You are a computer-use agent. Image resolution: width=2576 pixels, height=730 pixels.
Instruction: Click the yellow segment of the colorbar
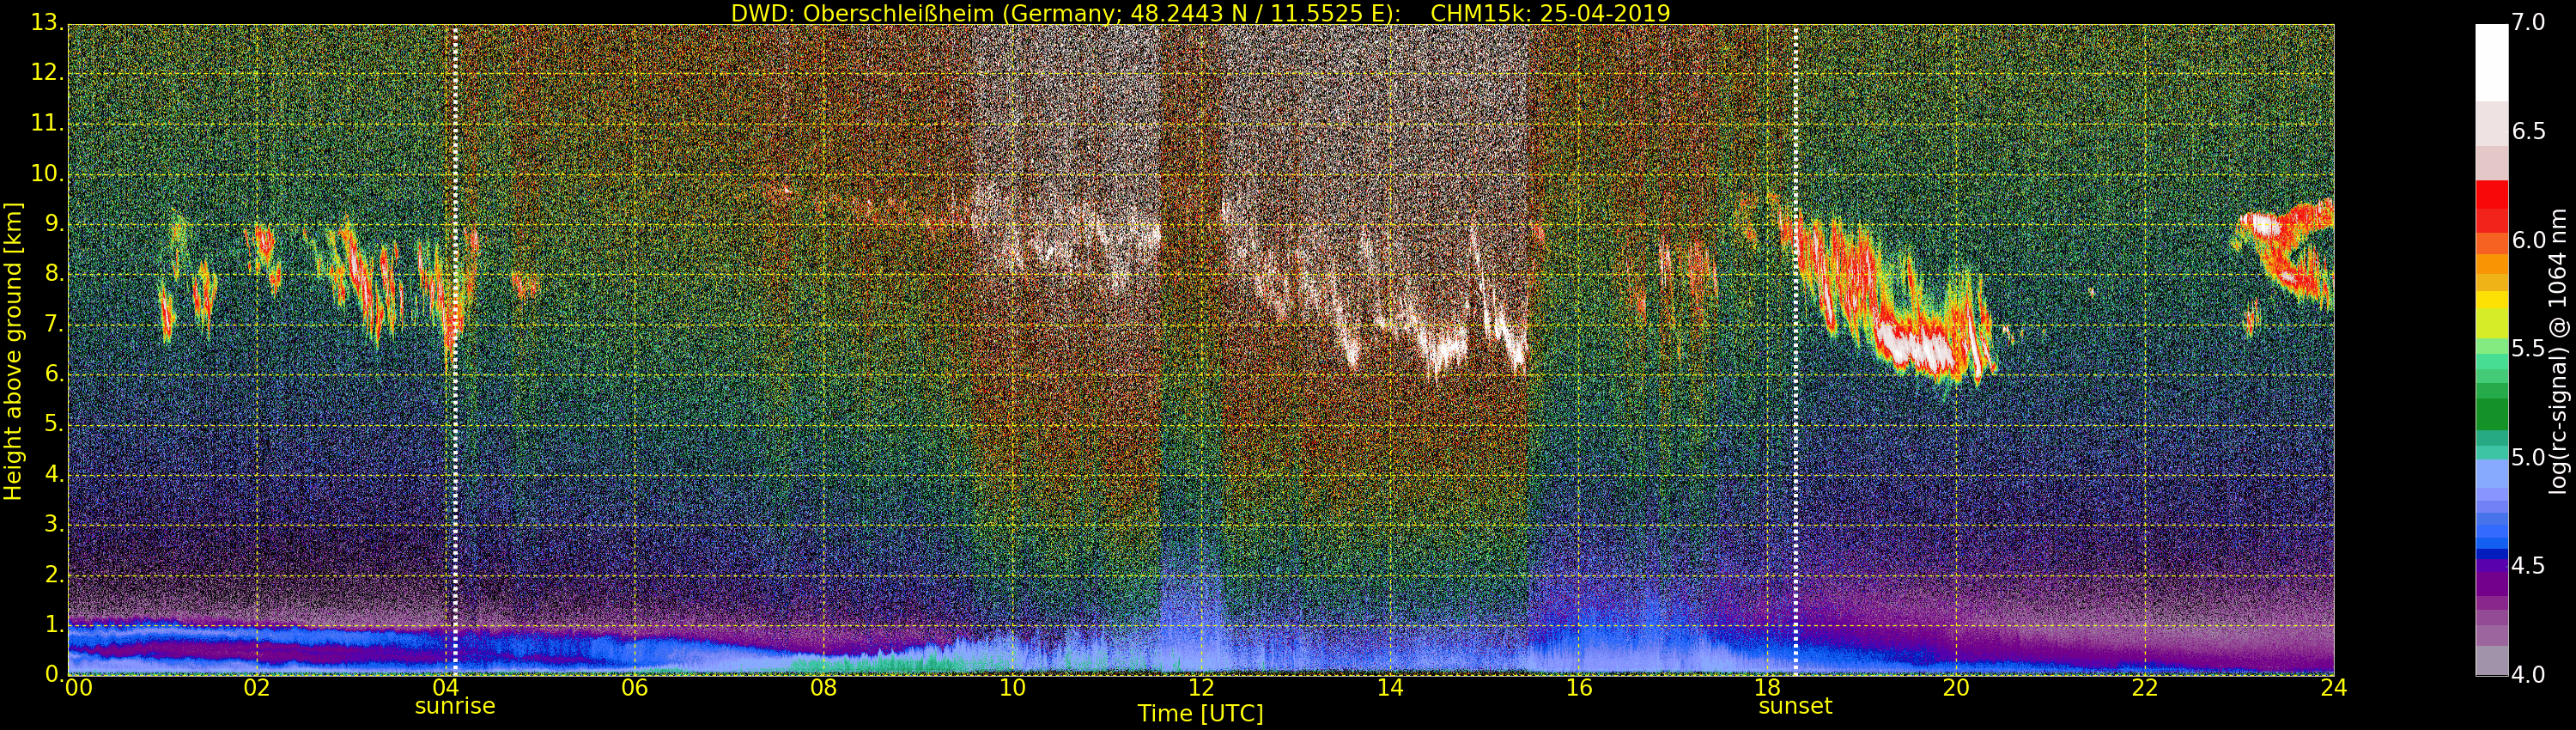click(2491, 299)
